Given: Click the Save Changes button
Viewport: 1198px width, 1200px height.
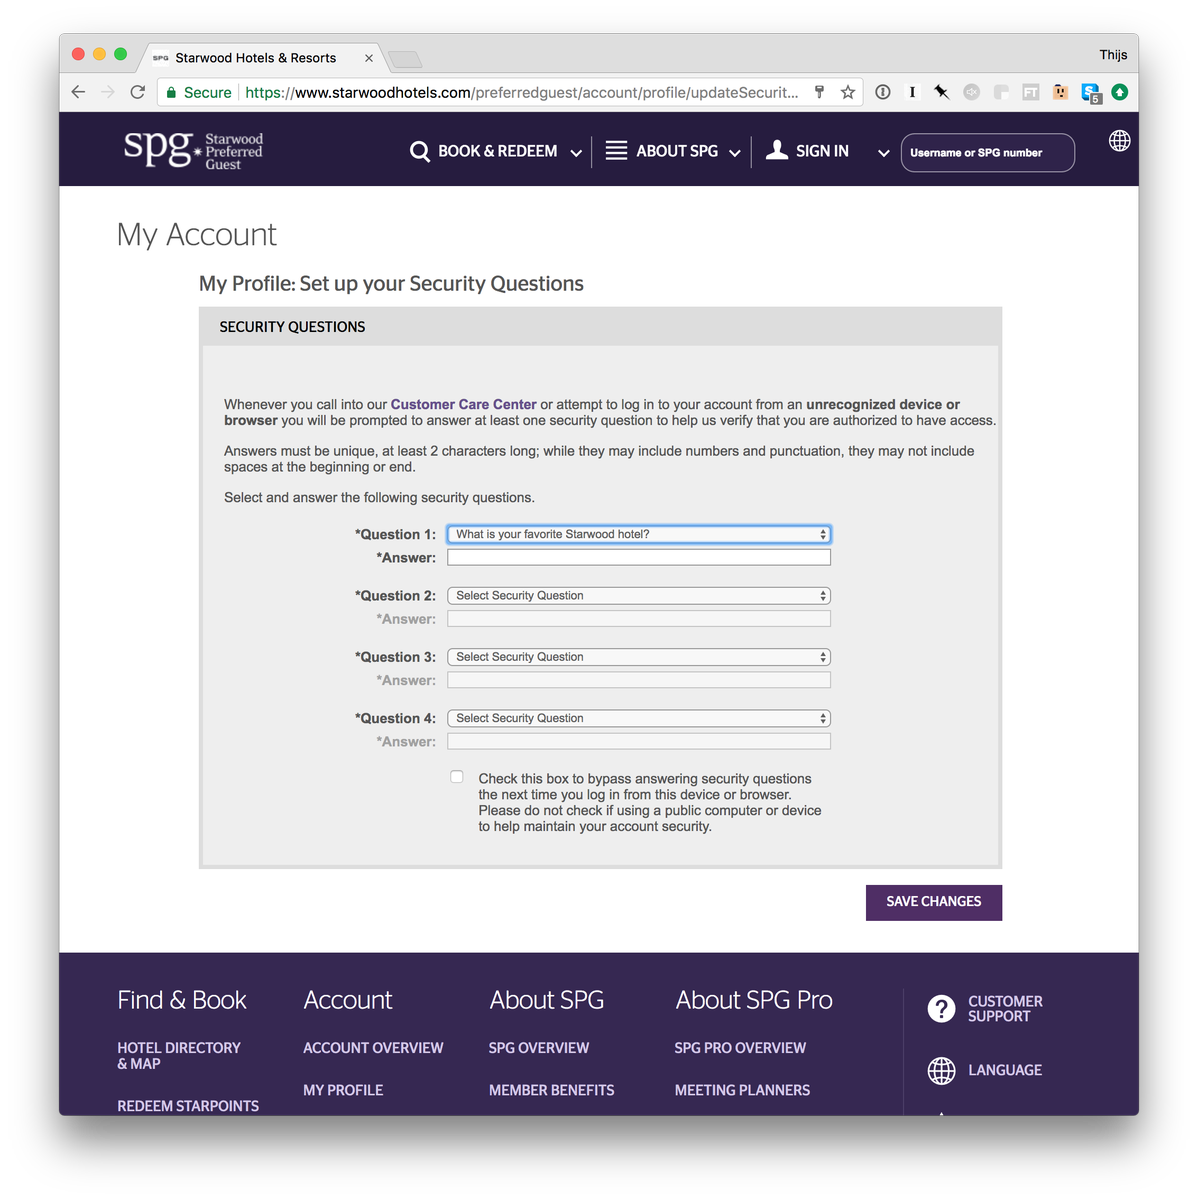Looking at the screenshot, I should click(x=934, y=902).
